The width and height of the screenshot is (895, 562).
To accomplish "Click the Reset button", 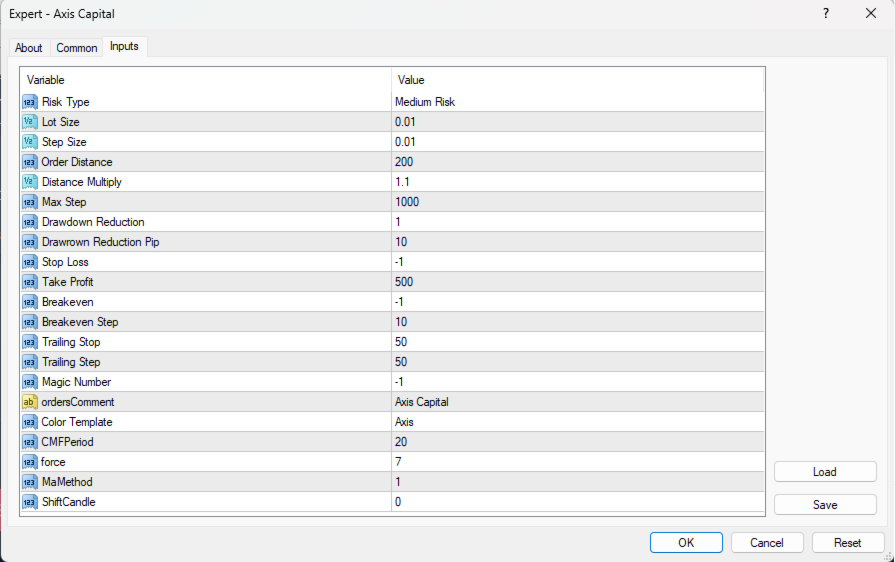I will [848, 543].
